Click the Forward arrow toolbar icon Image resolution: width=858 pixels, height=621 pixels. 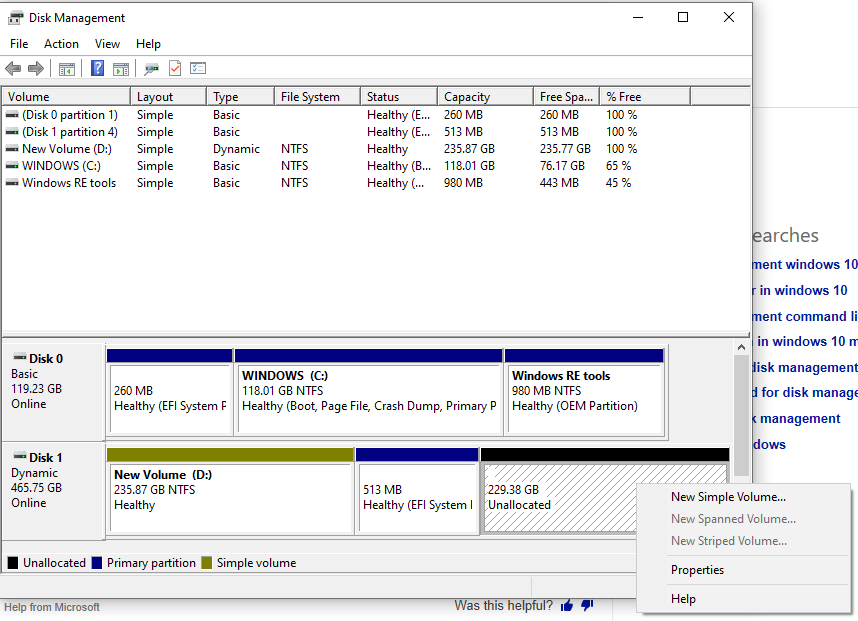36,68
